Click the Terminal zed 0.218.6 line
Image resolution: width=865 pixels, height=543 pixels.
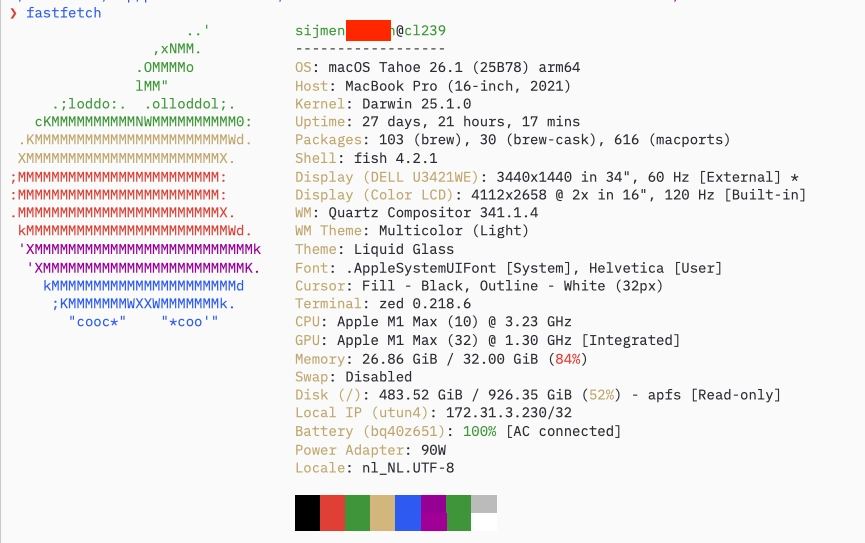click(x=383, y=304)
